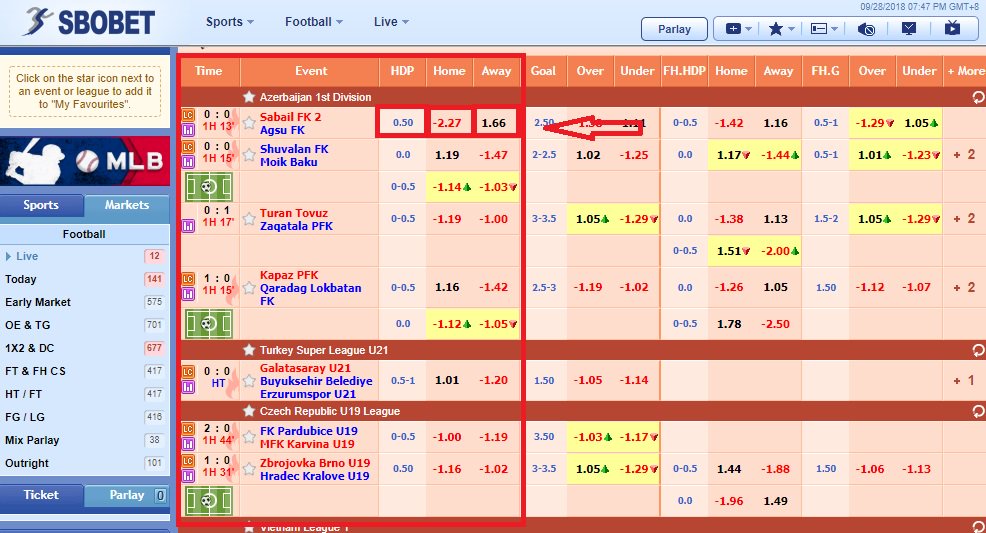Select over odds 1.02 for Shuvalan FK match
This screenshot has height=533, width=986.
pos(589,155)
